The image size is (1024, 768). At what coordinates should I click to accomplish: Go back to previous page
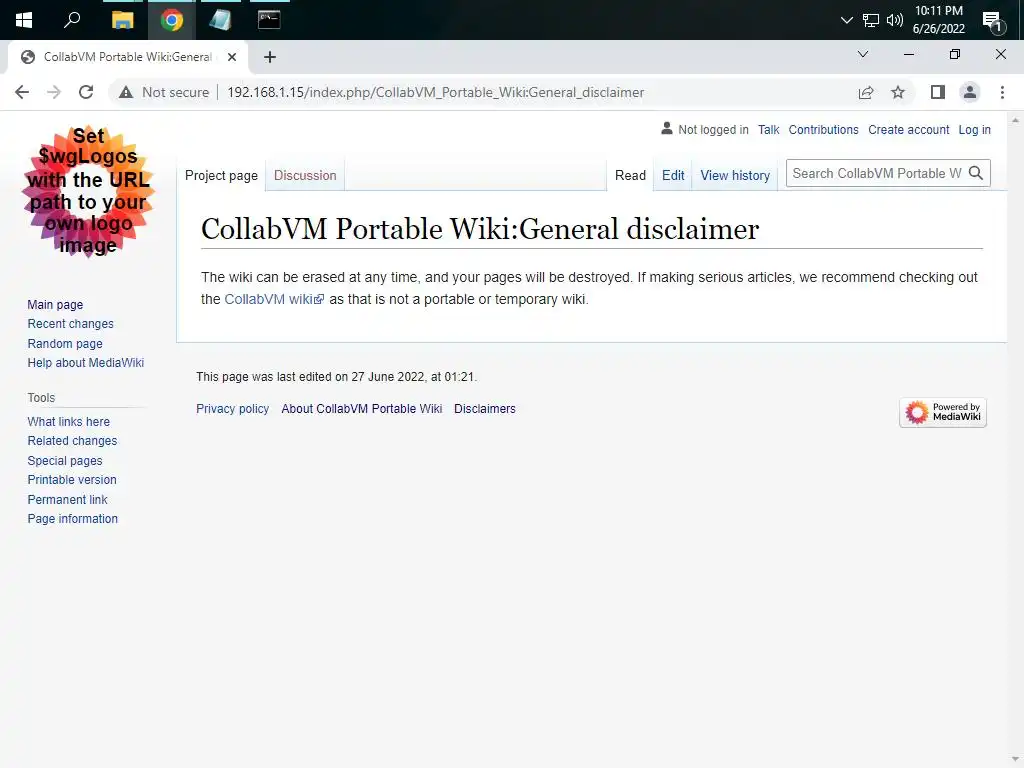(22, 93)
